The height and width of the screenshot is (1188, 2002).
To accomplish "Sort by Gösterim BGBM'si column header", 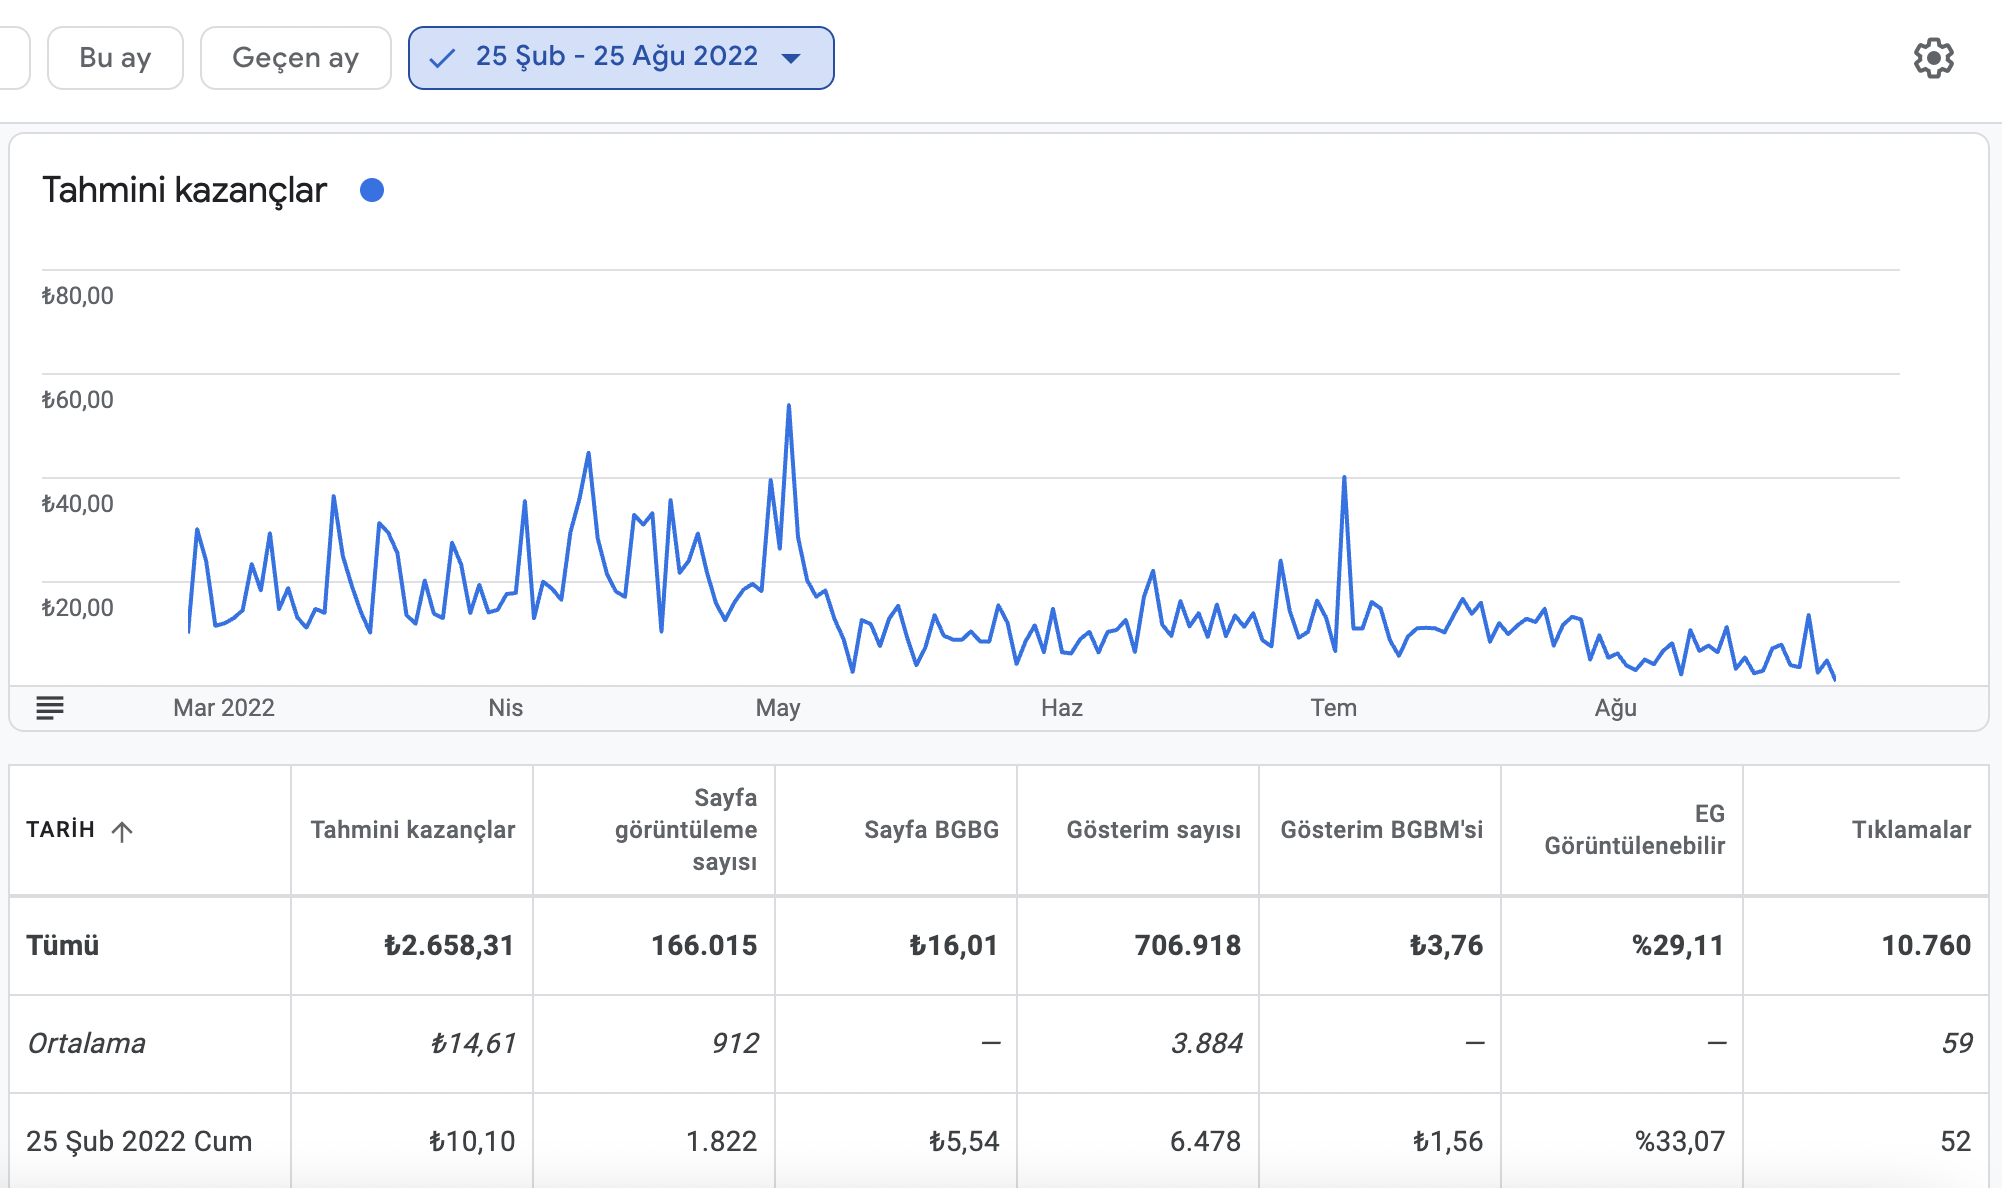I will (1381, 830).
